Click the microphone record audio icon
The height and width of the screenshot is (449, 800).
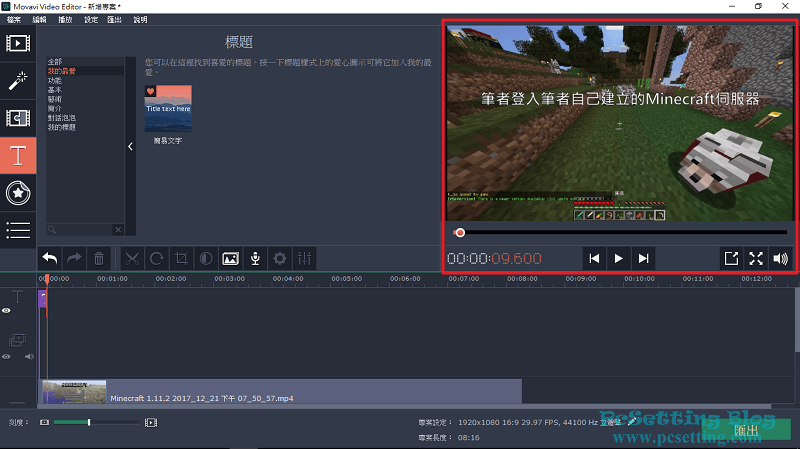[x=255, y=258]
